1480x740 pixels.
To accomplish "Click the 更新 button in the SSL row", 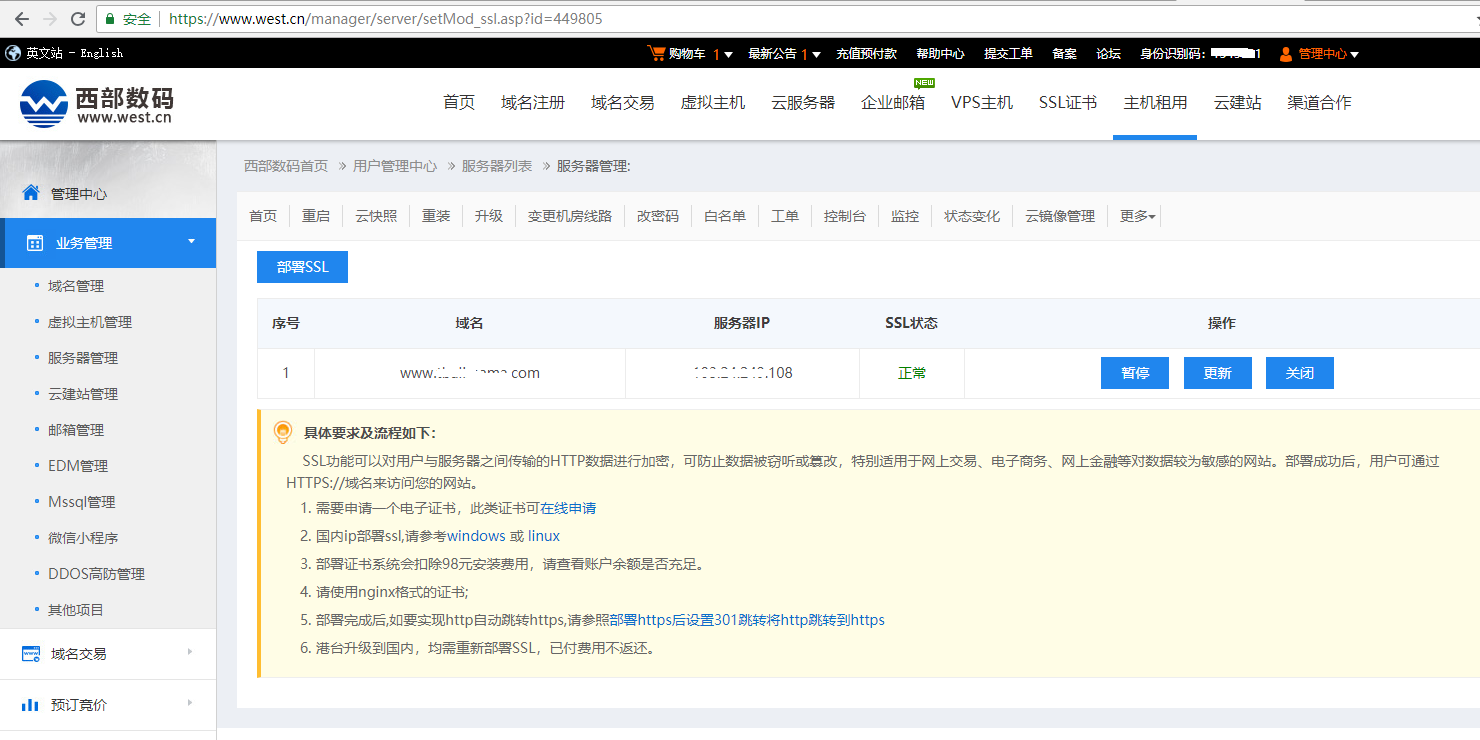I will [1217, 373].
